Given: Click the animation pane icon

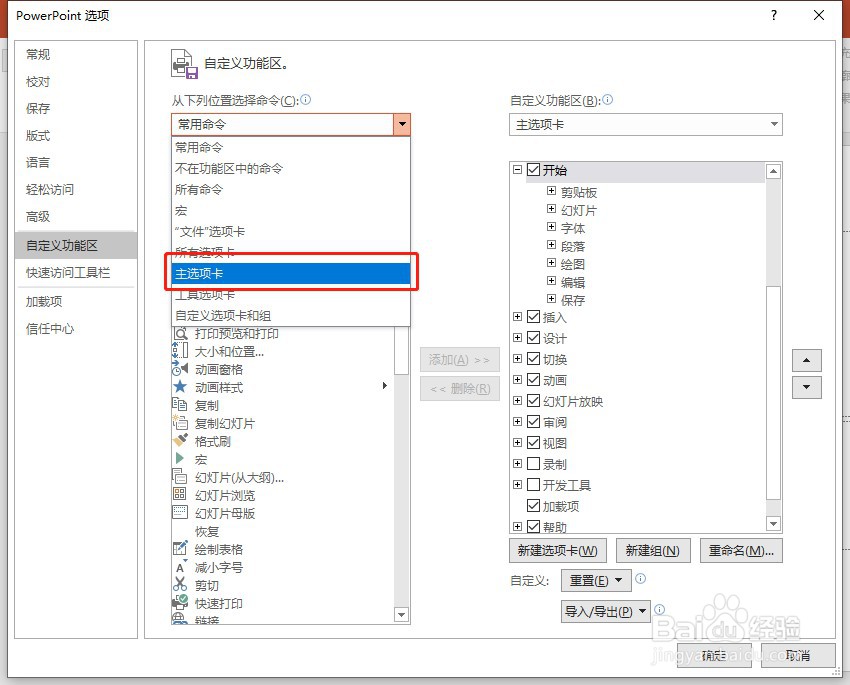Looking at the screenshot, I should (179, 369).
